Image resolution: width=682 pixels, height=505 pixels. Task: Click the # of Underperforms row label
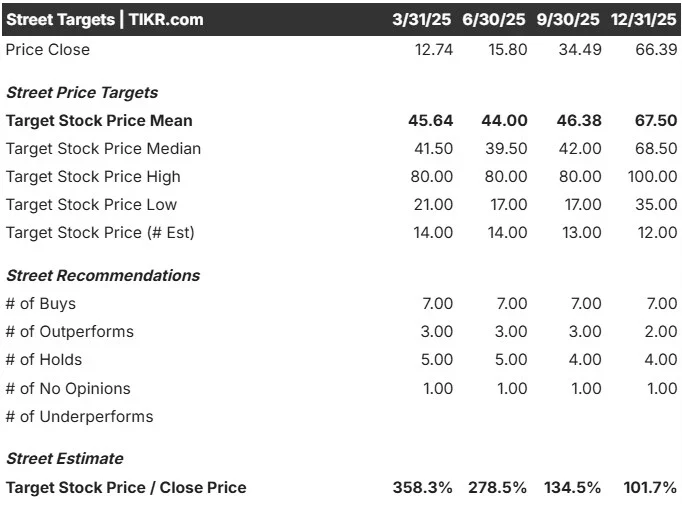coord(80,417)
